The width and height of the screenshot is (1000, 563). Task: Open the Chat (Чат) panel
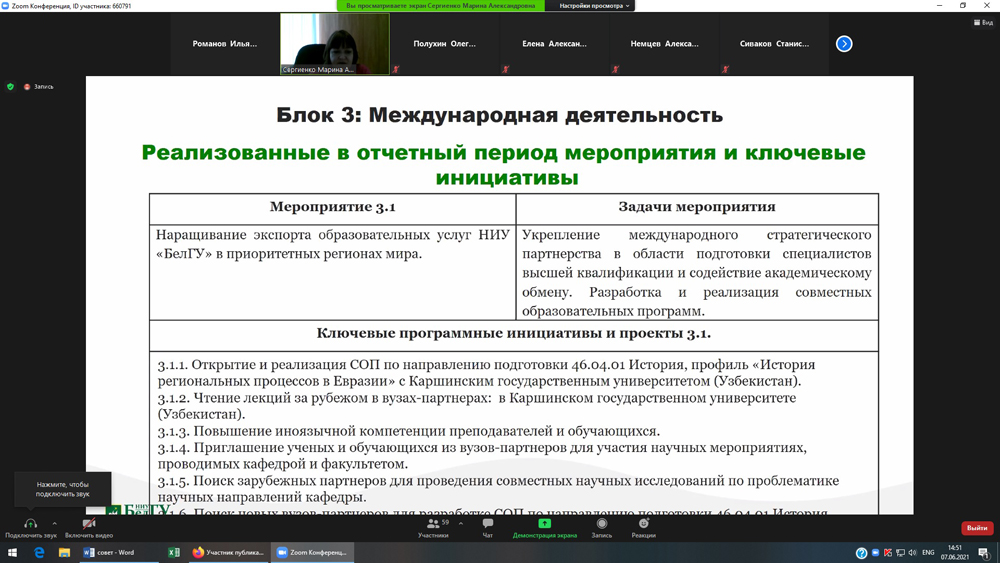click(488, 525)
